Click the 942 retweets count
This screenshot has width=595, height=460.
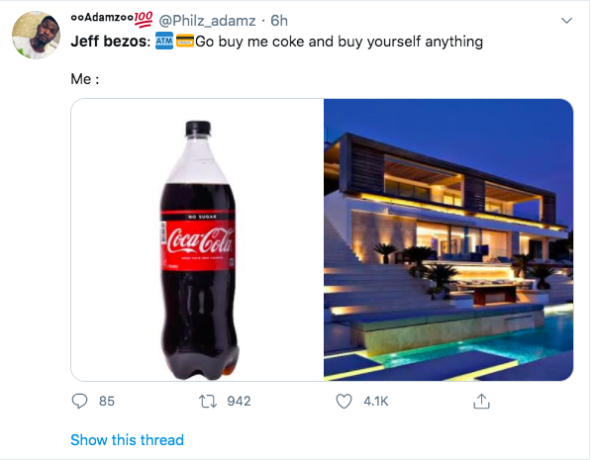tap(239, 401)
